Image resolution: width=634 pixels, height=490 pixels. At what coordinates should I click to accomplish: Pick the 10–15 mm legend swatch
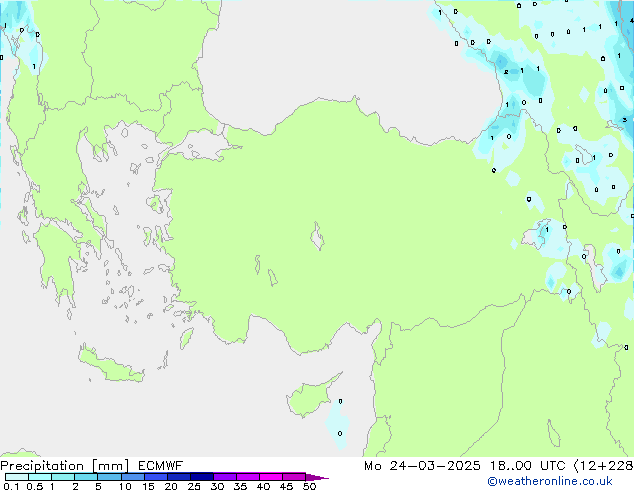tap(132, 477)
